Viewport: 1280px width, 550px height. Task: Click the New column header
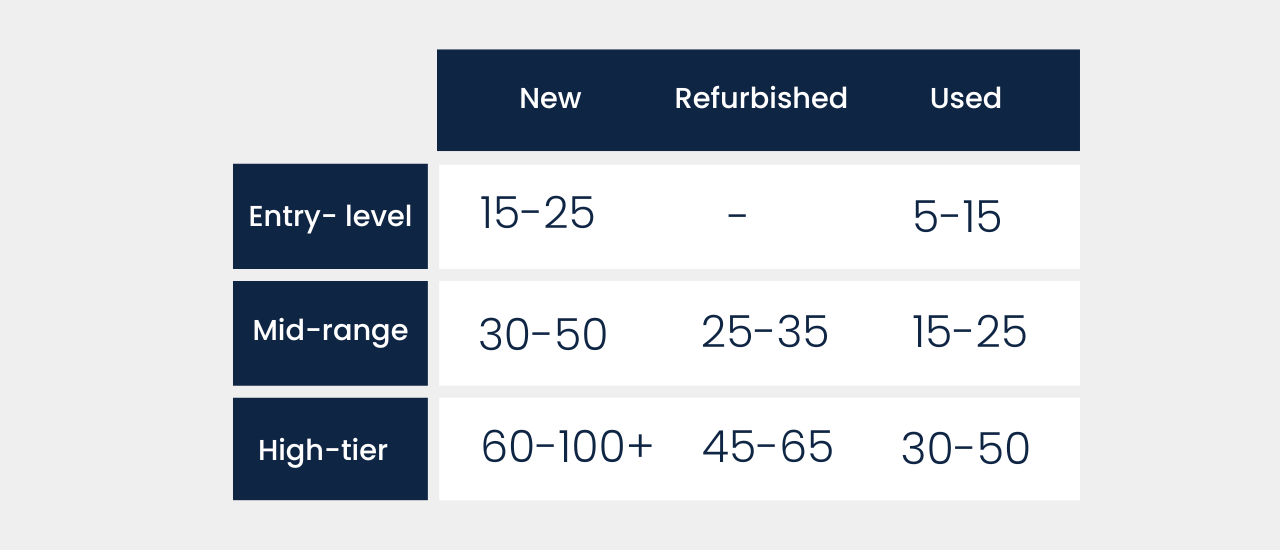pos(550,98)
